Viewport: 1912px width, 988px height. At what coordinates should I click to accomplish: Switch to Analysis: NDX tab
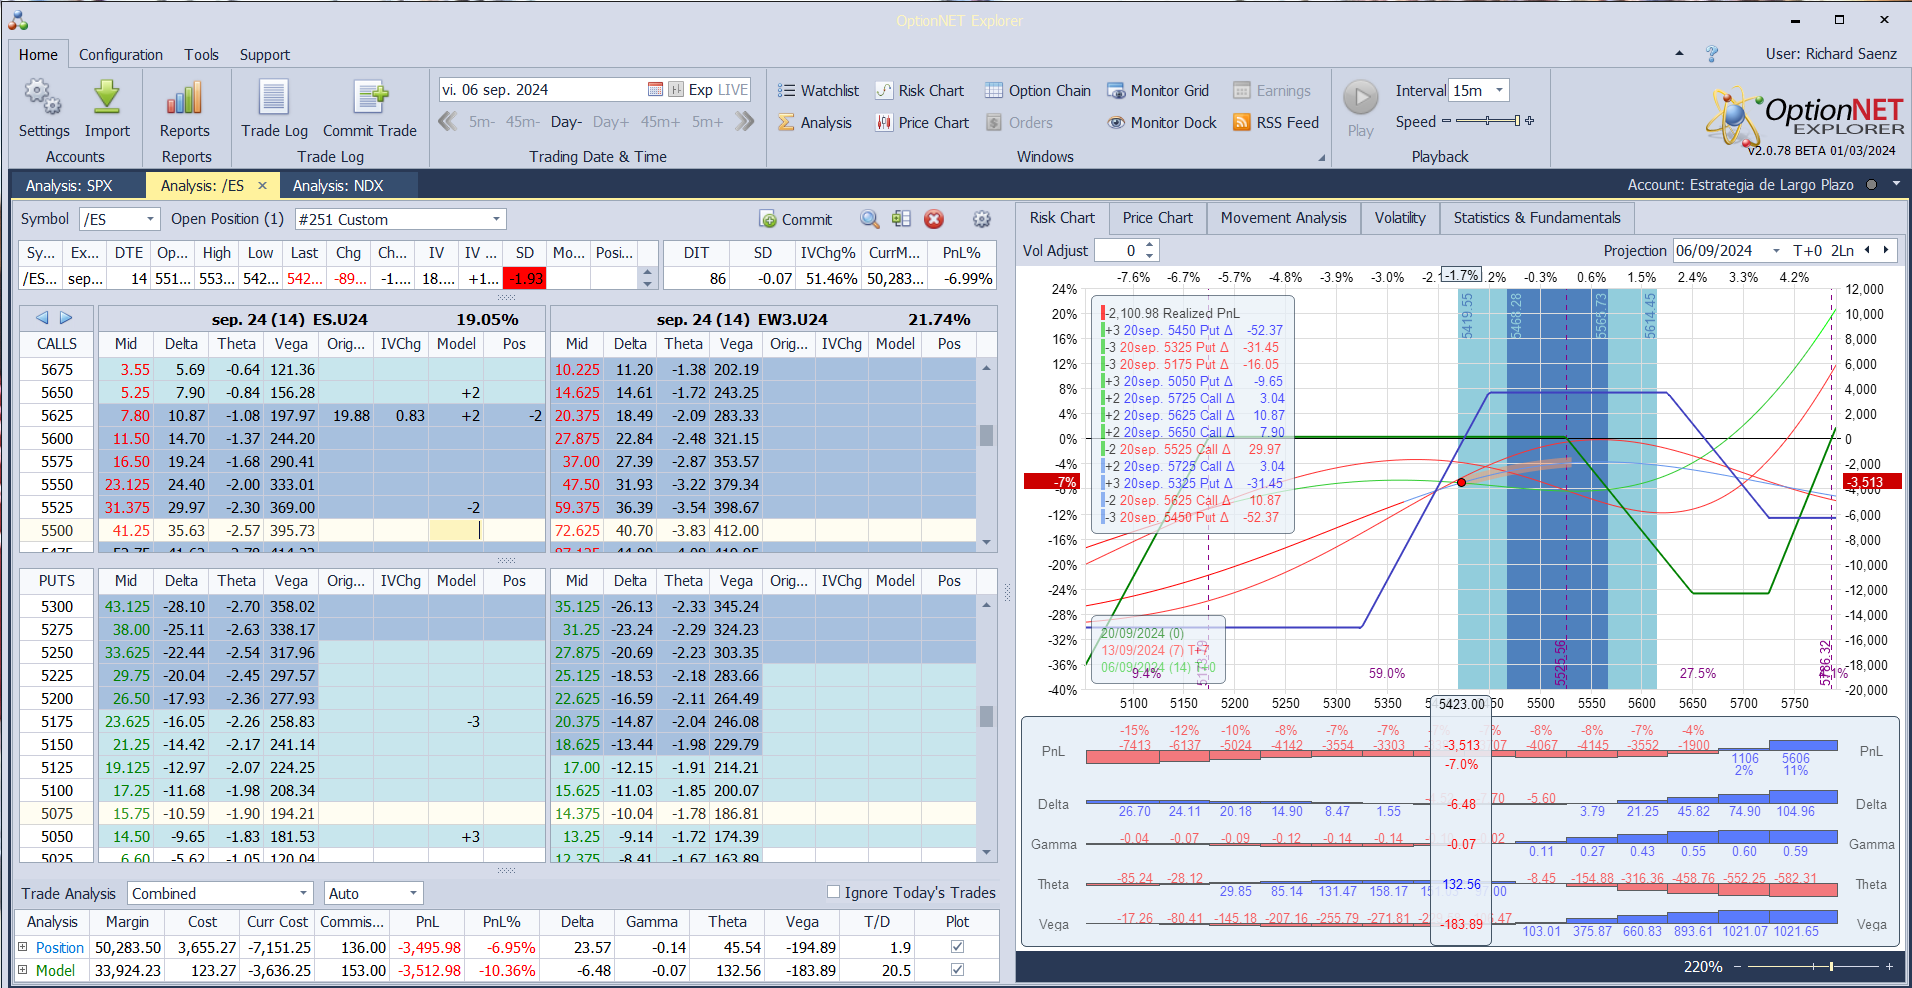pos(338,186)
